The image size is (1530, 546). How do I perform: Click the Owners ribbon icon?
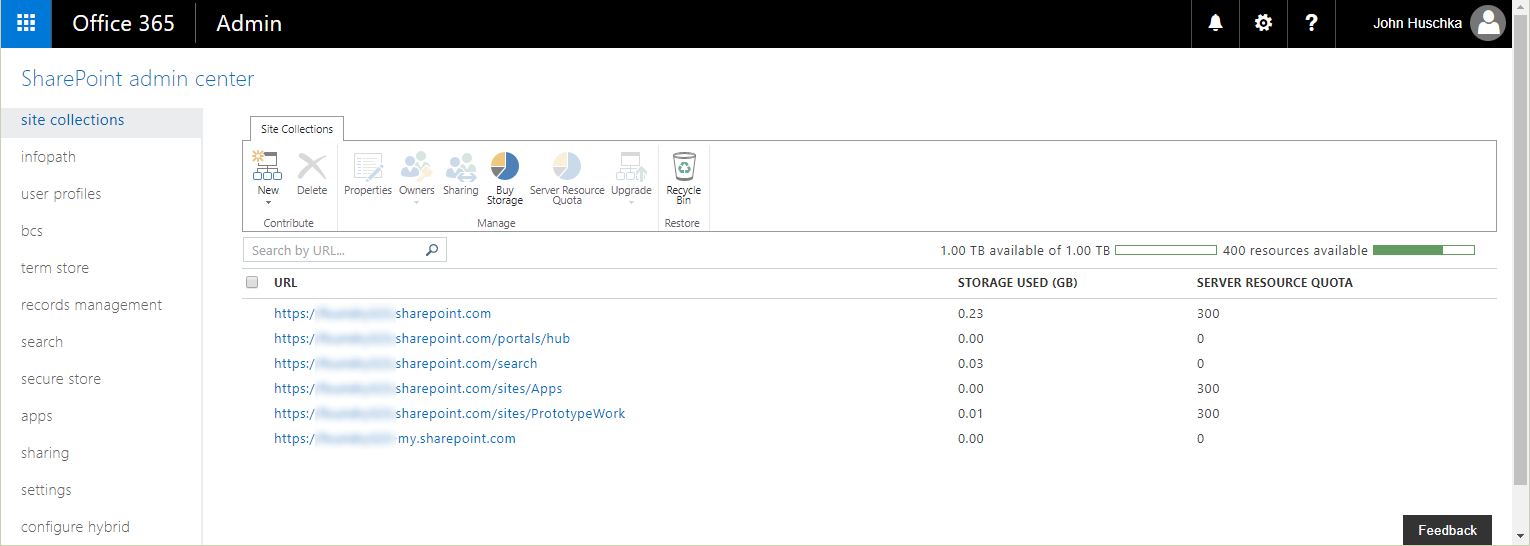(416, 165)
